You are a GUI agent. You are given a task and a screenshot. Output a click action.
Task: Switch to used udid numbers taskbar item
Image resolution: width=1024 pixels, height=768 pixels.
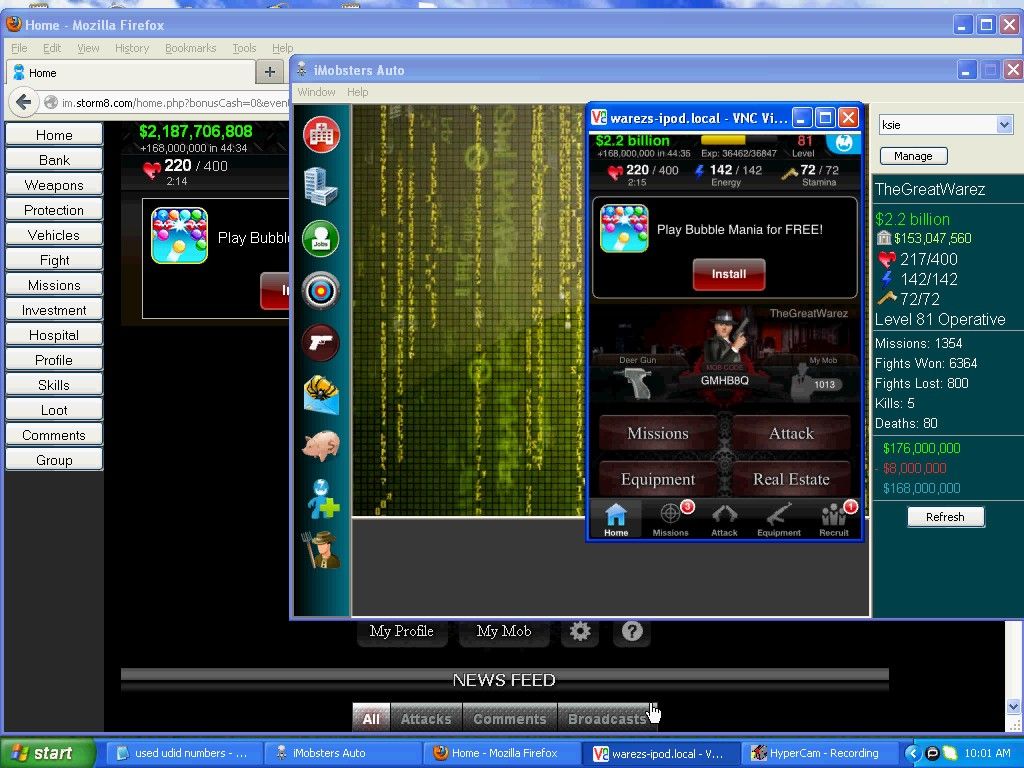[x=184, y=753]
